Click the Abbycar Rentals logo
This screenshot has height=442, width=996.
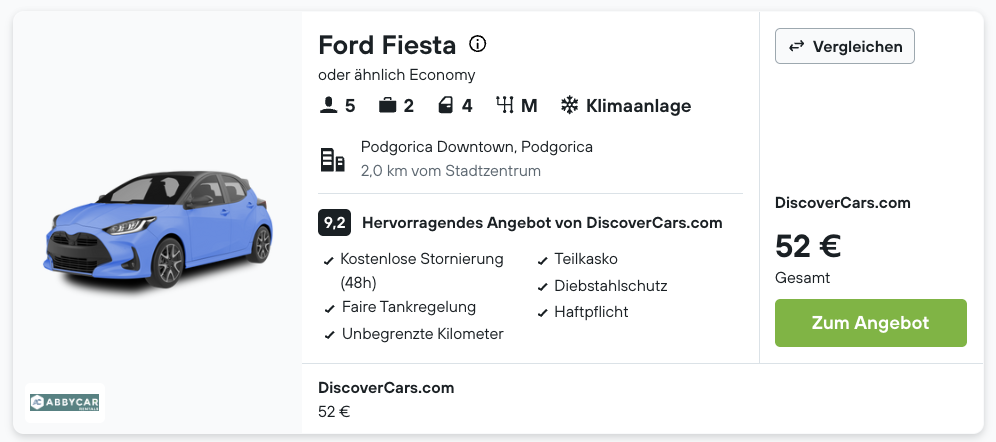tap(65, 403)
